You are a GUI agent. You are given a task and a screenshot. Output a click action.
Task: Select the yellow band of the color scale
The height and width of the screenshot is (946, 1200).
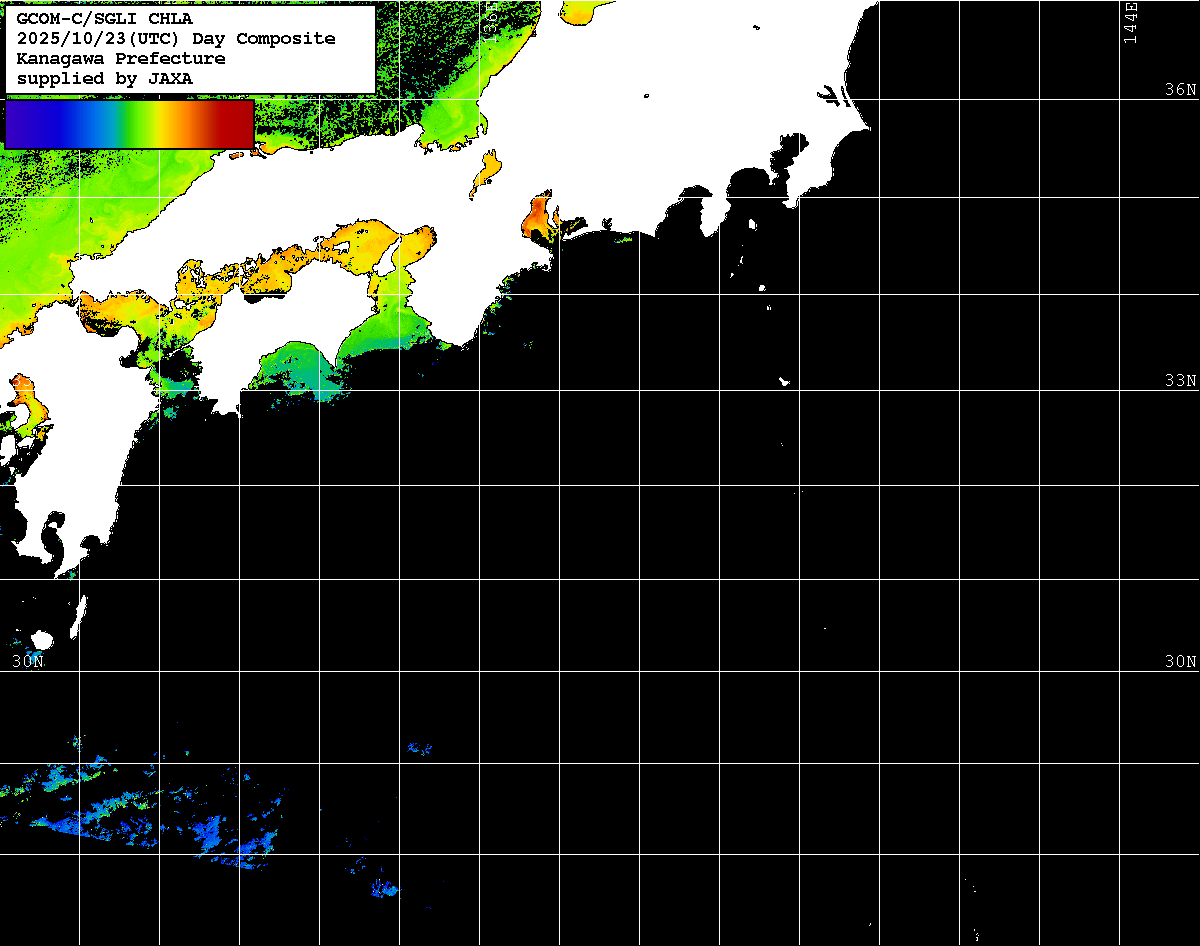(160, 124)
